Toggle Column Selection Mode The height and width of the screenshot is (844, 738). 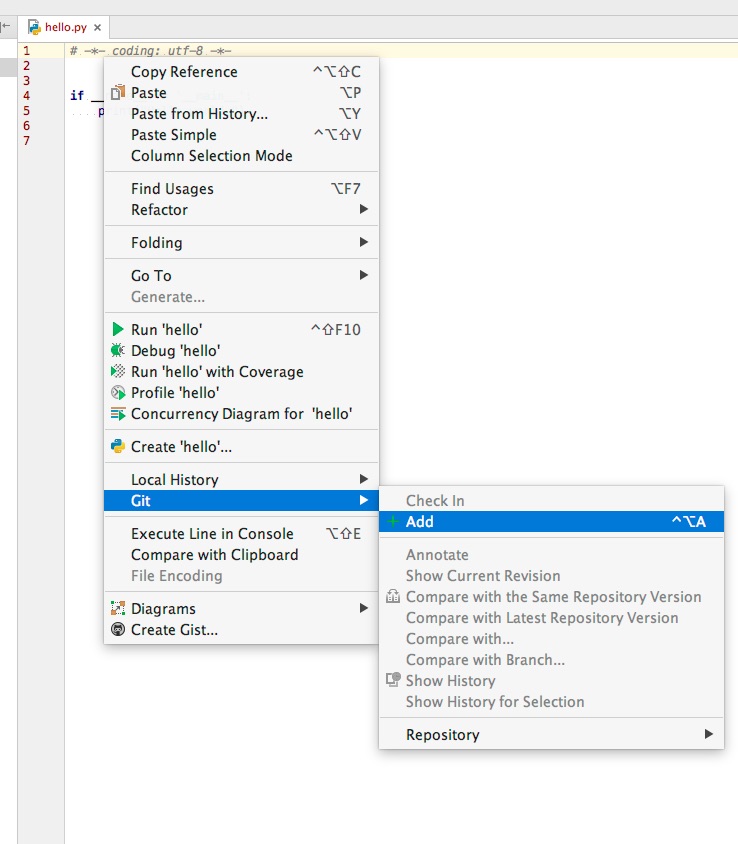pyautogui.click(x=241, y=156)
